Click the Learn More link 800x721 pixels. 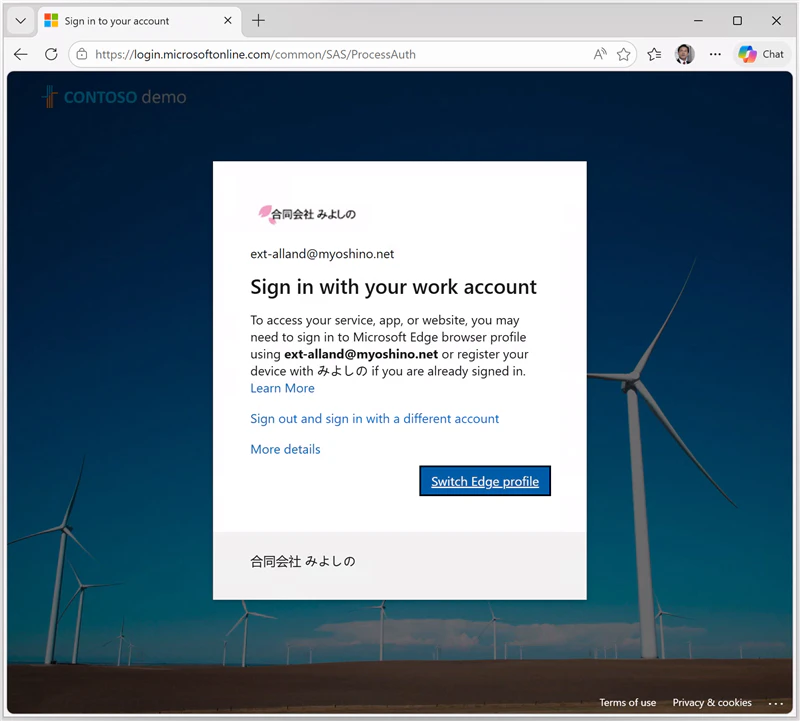point(282,388)
